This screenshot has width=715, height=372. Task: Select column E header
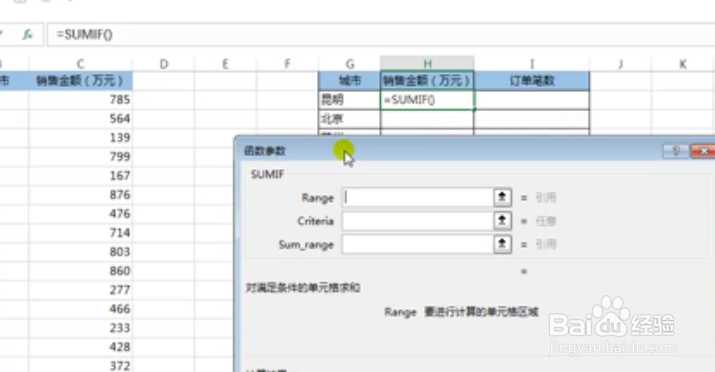[x=225, y=64]
